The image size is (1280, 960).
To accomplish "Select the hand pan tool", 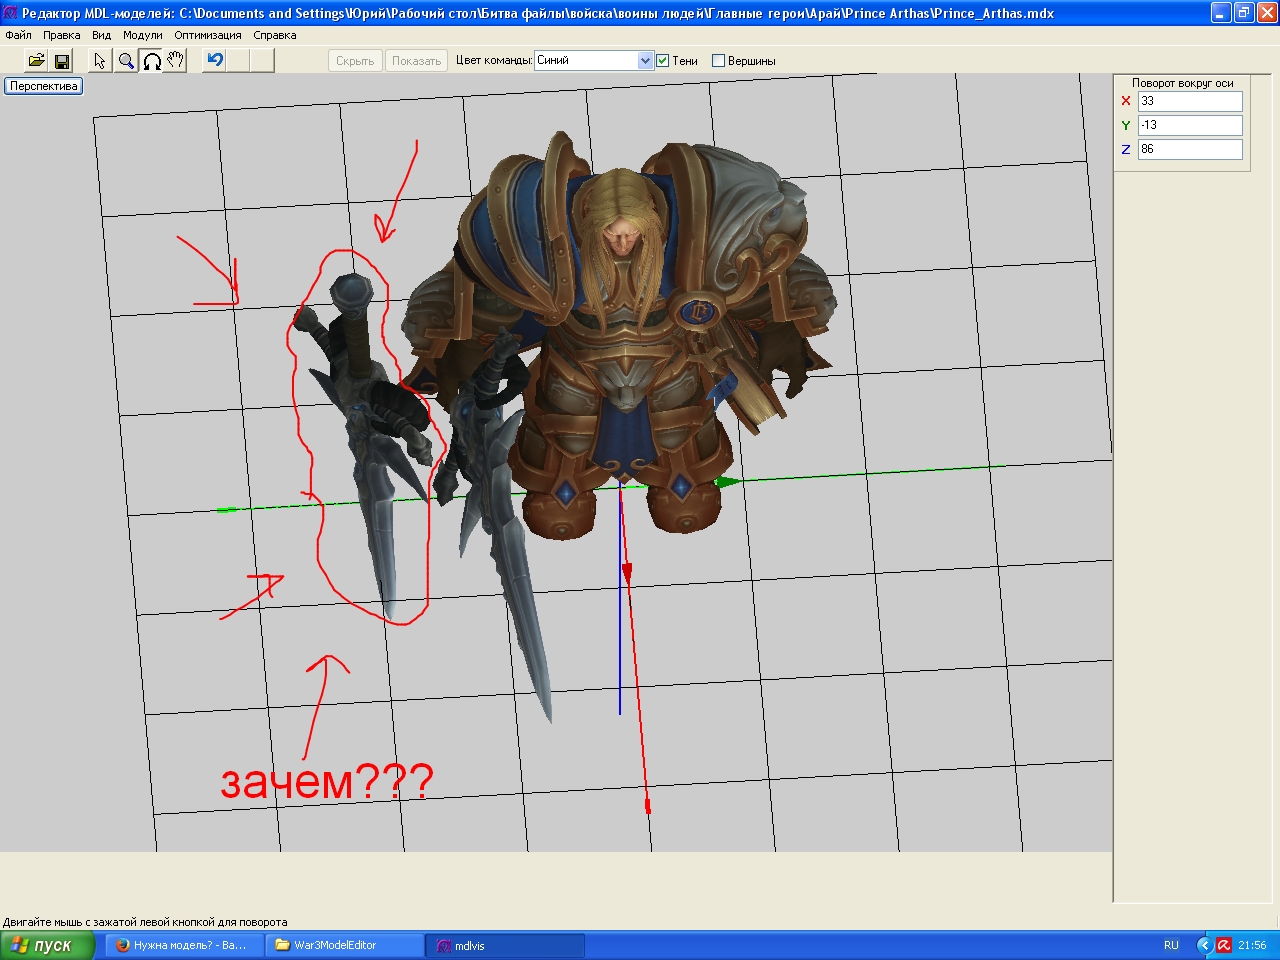I will click(176, 61).
